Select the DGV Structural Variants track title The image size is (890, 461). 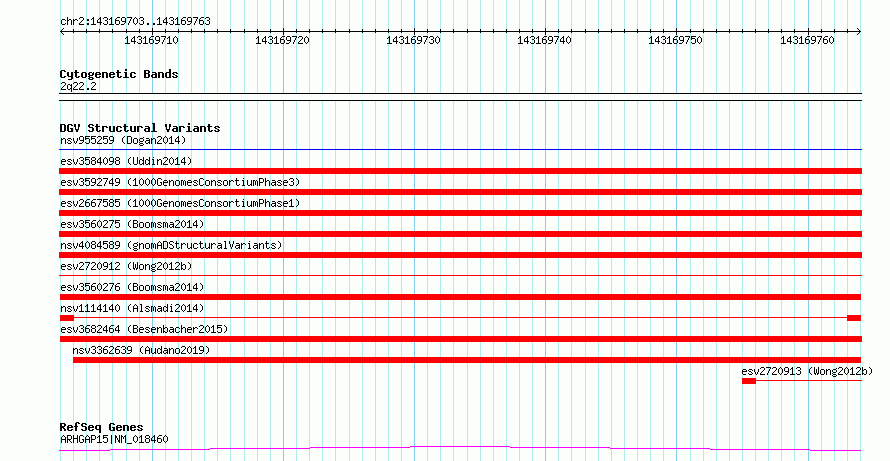point(140,128)
